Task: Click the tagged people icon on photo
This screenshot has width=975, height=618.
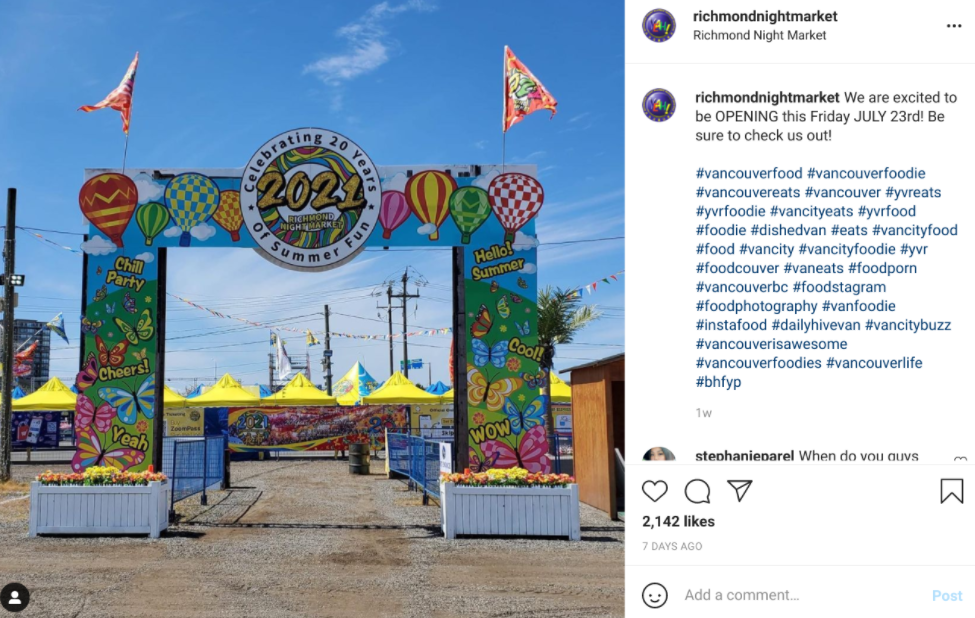Action: (x=14, y=597)
